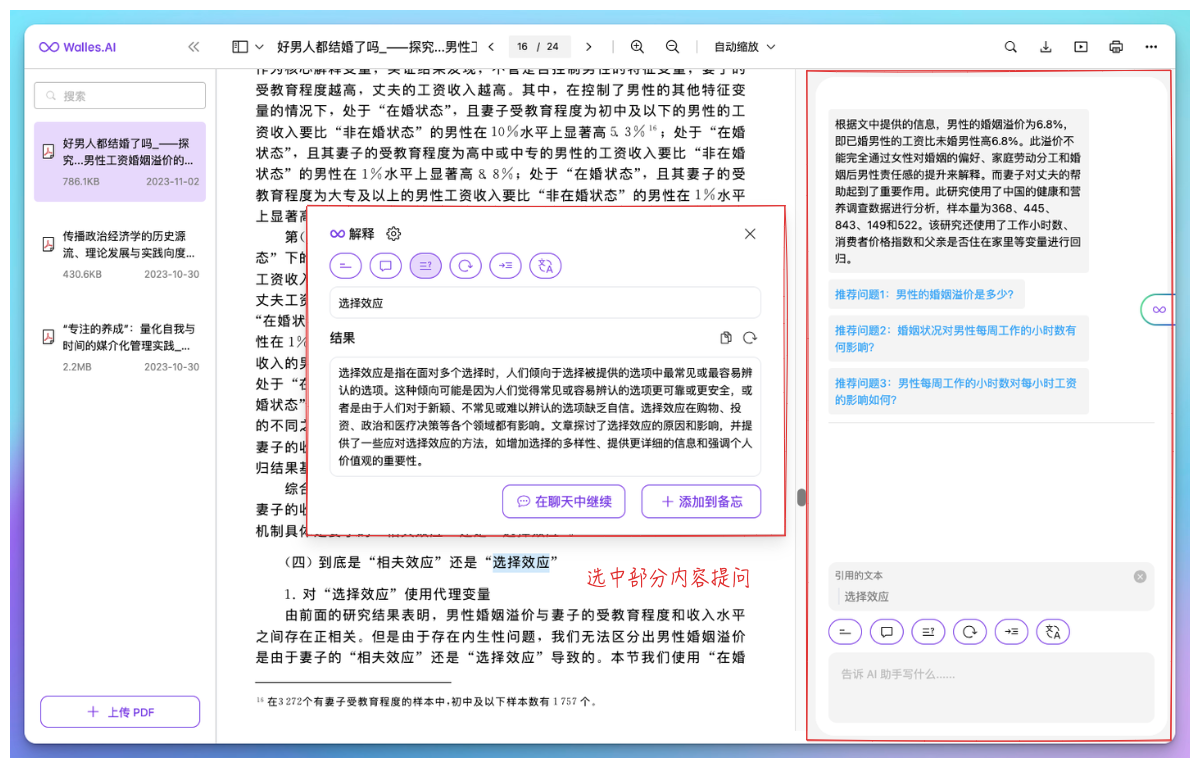1199x768 pixels.
Task: Click the 结果 heading in popup
Action: tap(342, 337)
